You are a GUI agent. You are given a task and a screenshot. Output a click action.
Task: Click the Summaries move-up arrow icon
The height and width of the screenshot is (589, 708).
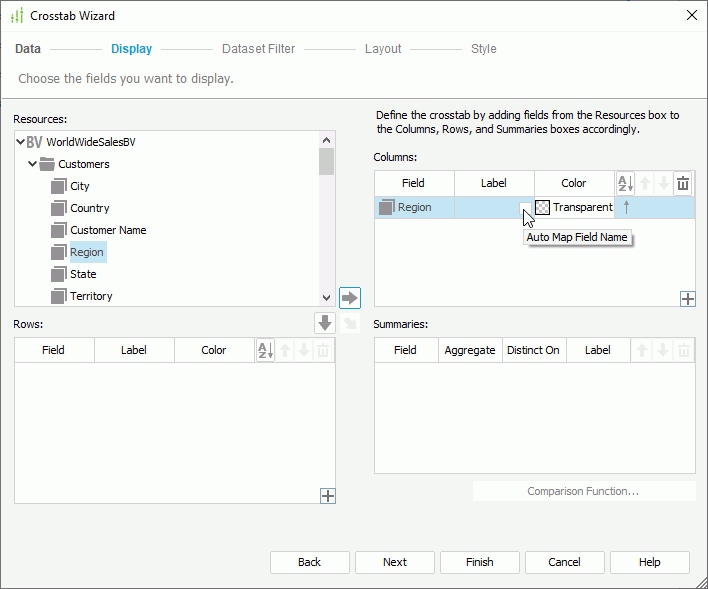[x=642, y=350]
